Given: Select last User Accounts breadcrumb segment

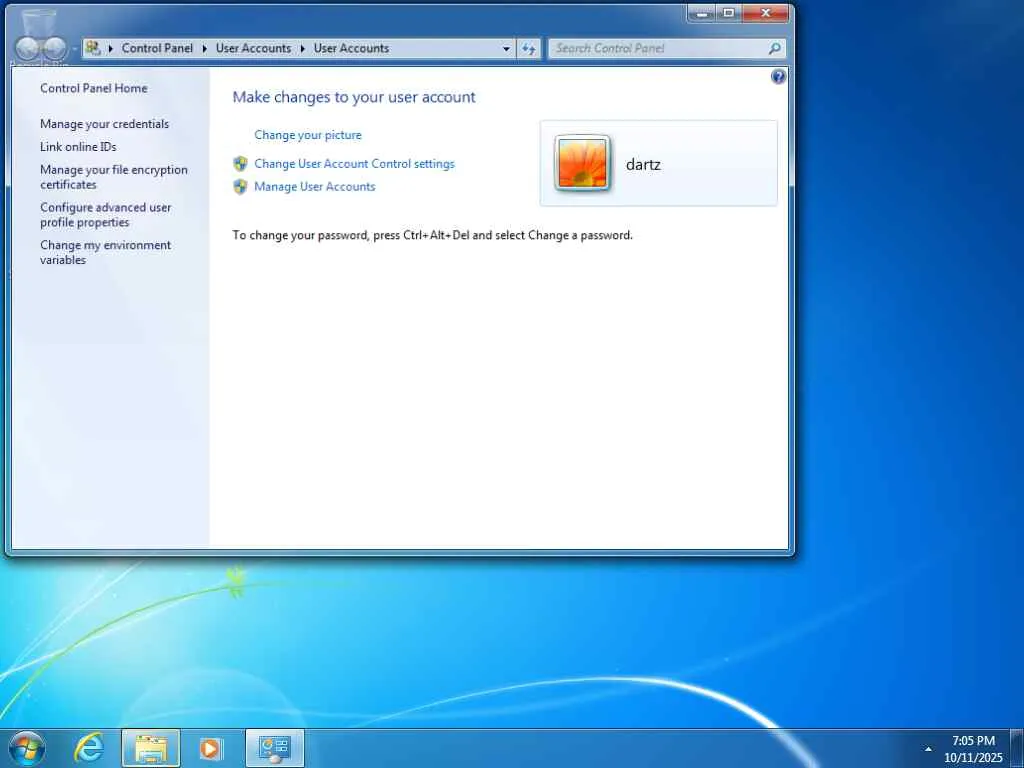Looking at the screenshot, I should [351, 48].
